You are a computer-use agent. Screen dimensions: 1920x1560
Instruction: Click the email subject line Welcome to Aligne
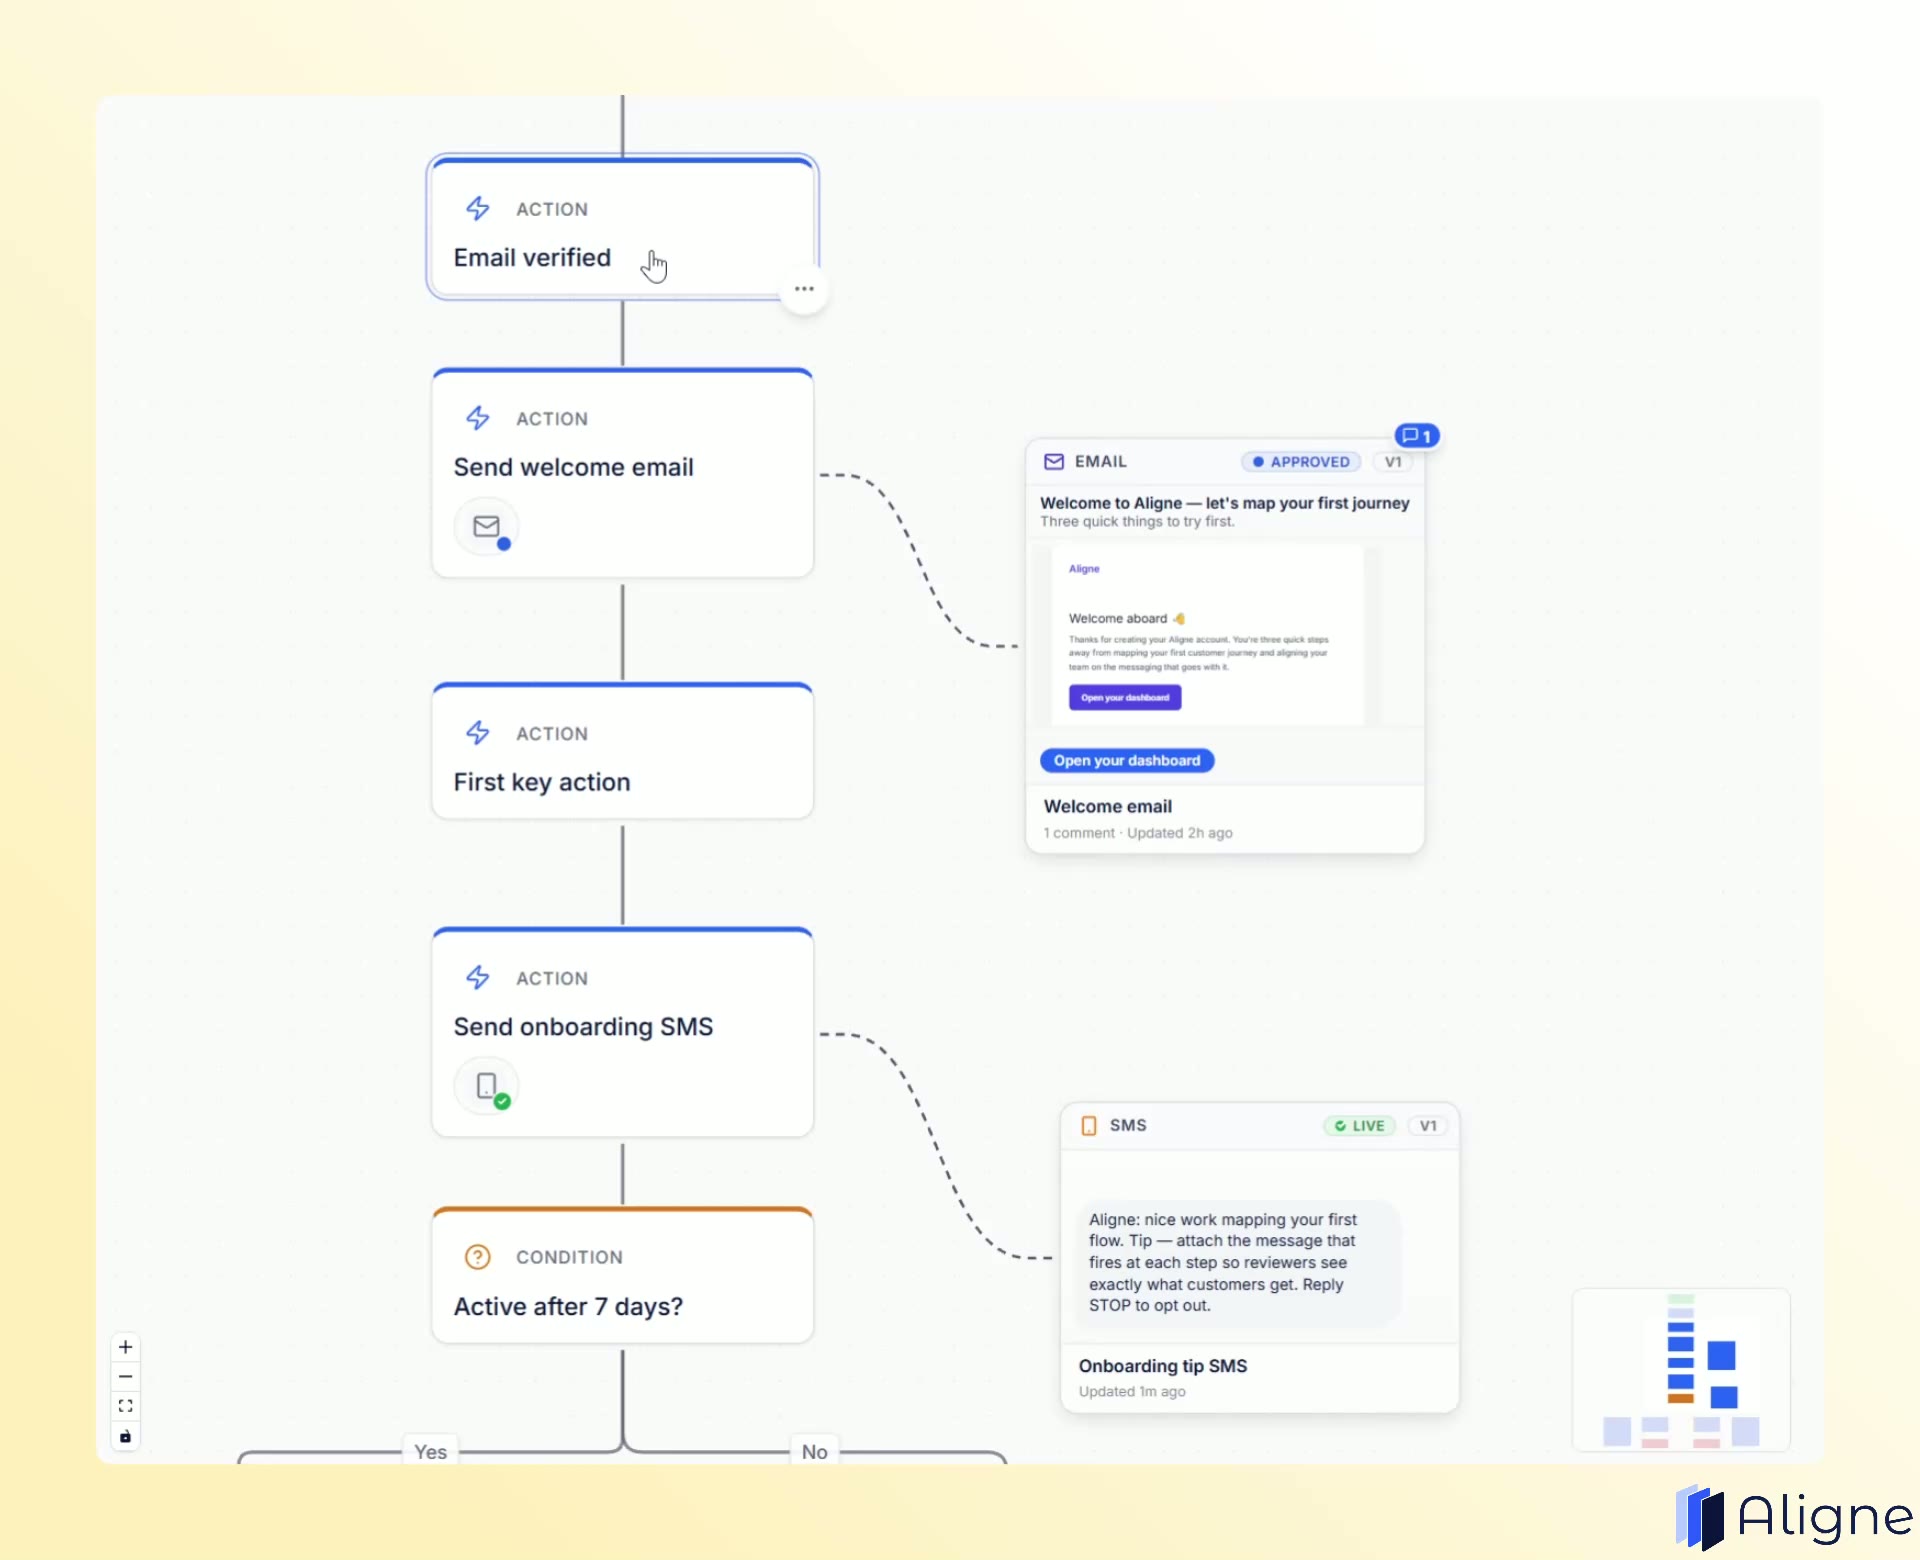(x=1225, y=503)
